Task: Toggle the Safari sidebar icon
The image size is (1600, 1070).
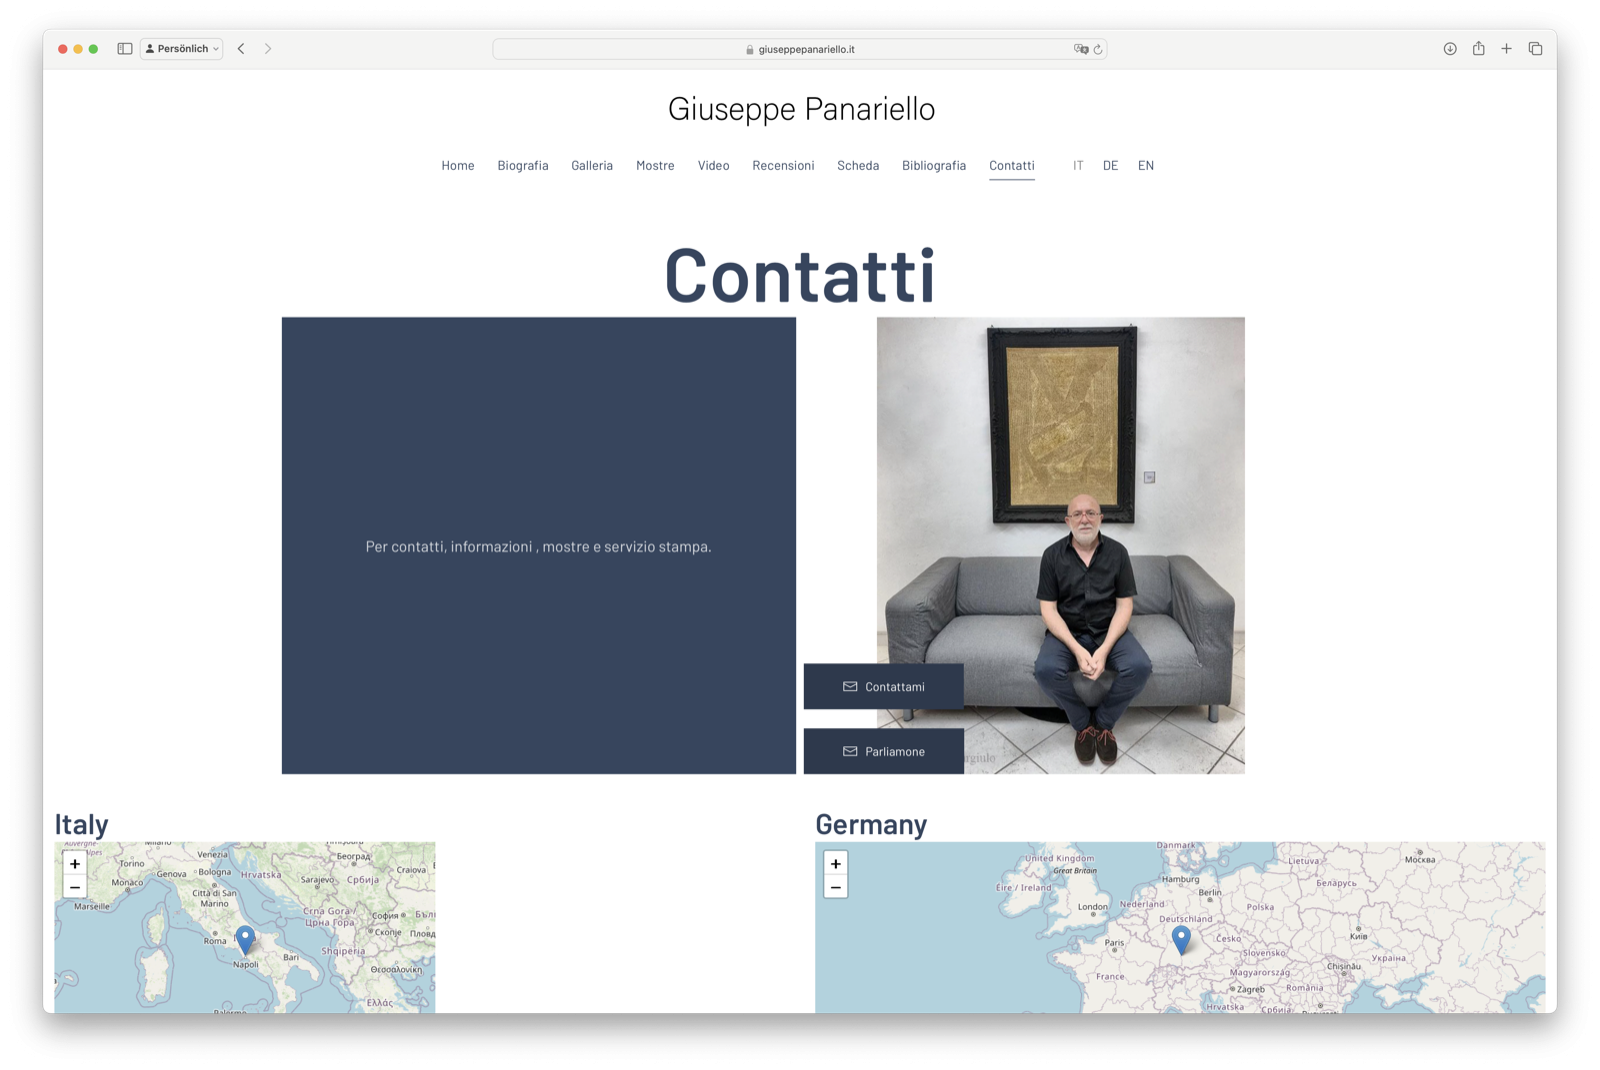Action: [x=125, y=49]
